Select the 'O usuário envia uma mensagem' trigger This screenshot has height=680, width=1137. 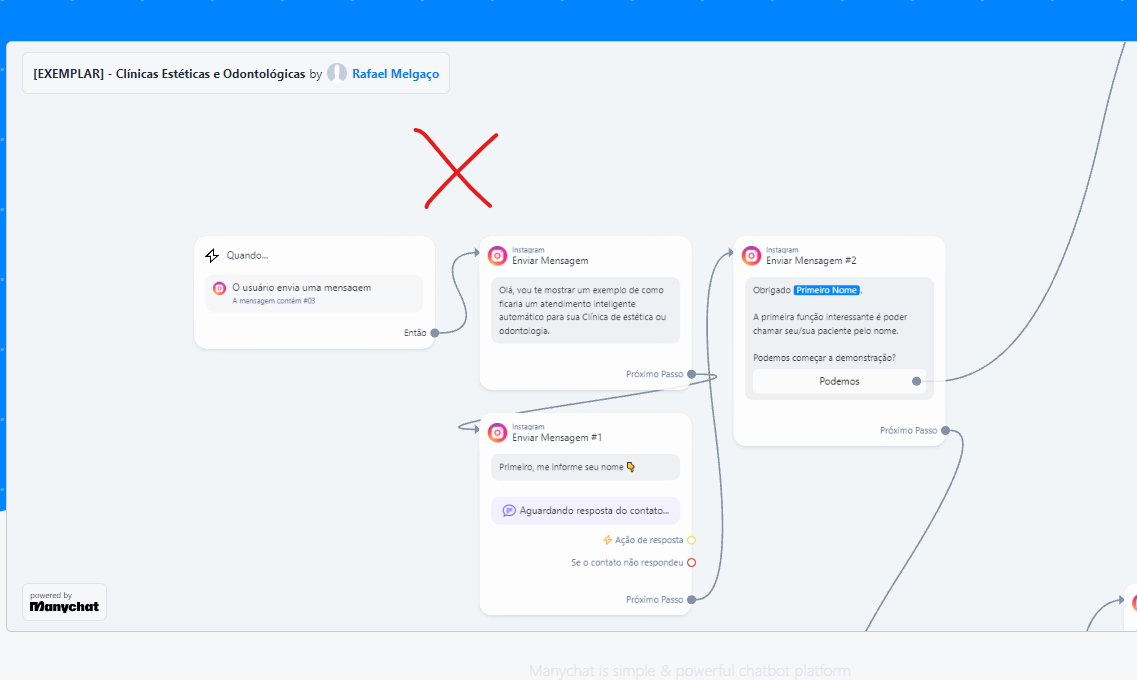pyautogui.click(x=314, y=293)
